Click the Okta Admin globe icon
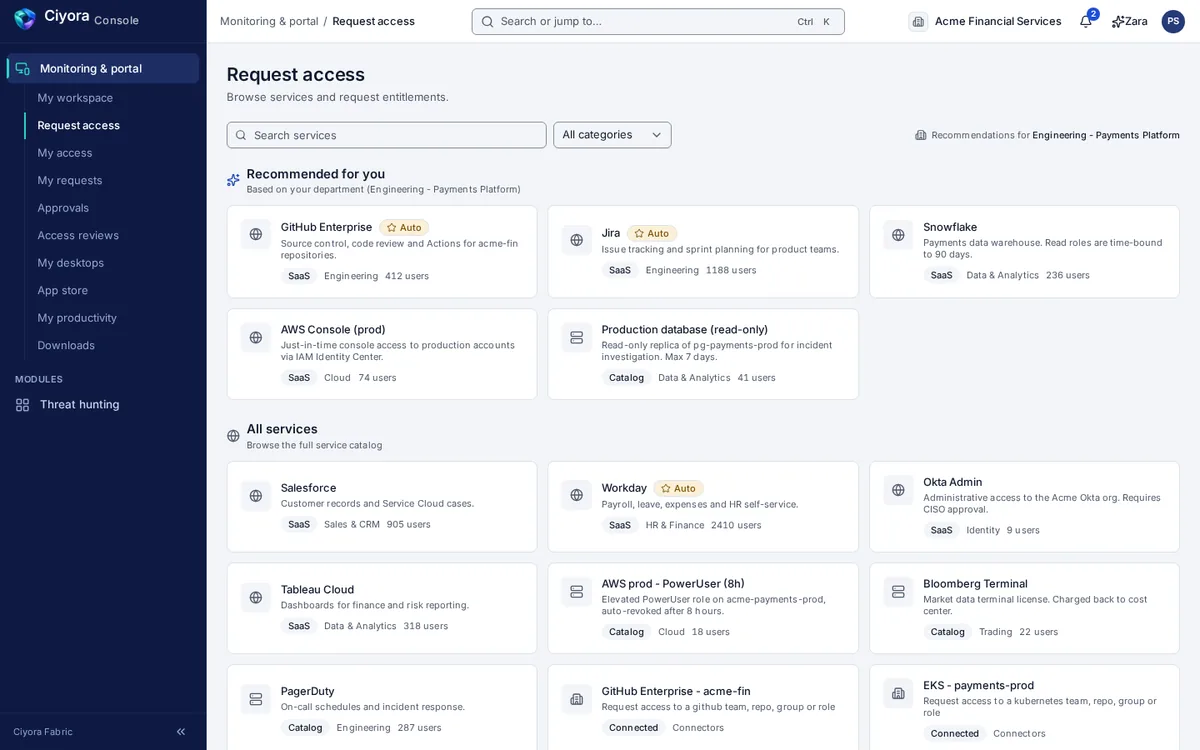This screenshot has height=750, width=1200. point(898,490)
